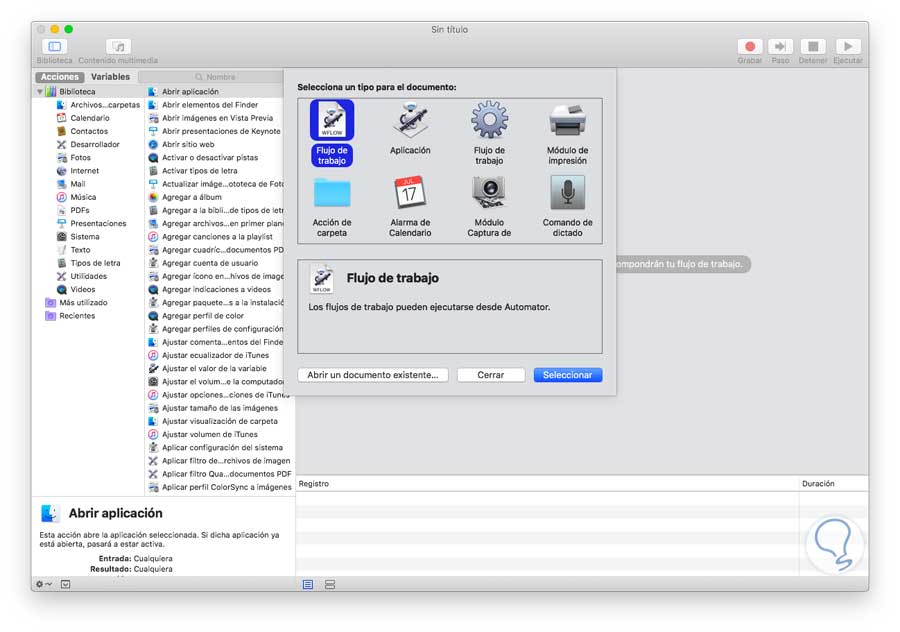Show log list view icon
The width and height of the screenshot is (900, 632).
click(x=308, y=584)
